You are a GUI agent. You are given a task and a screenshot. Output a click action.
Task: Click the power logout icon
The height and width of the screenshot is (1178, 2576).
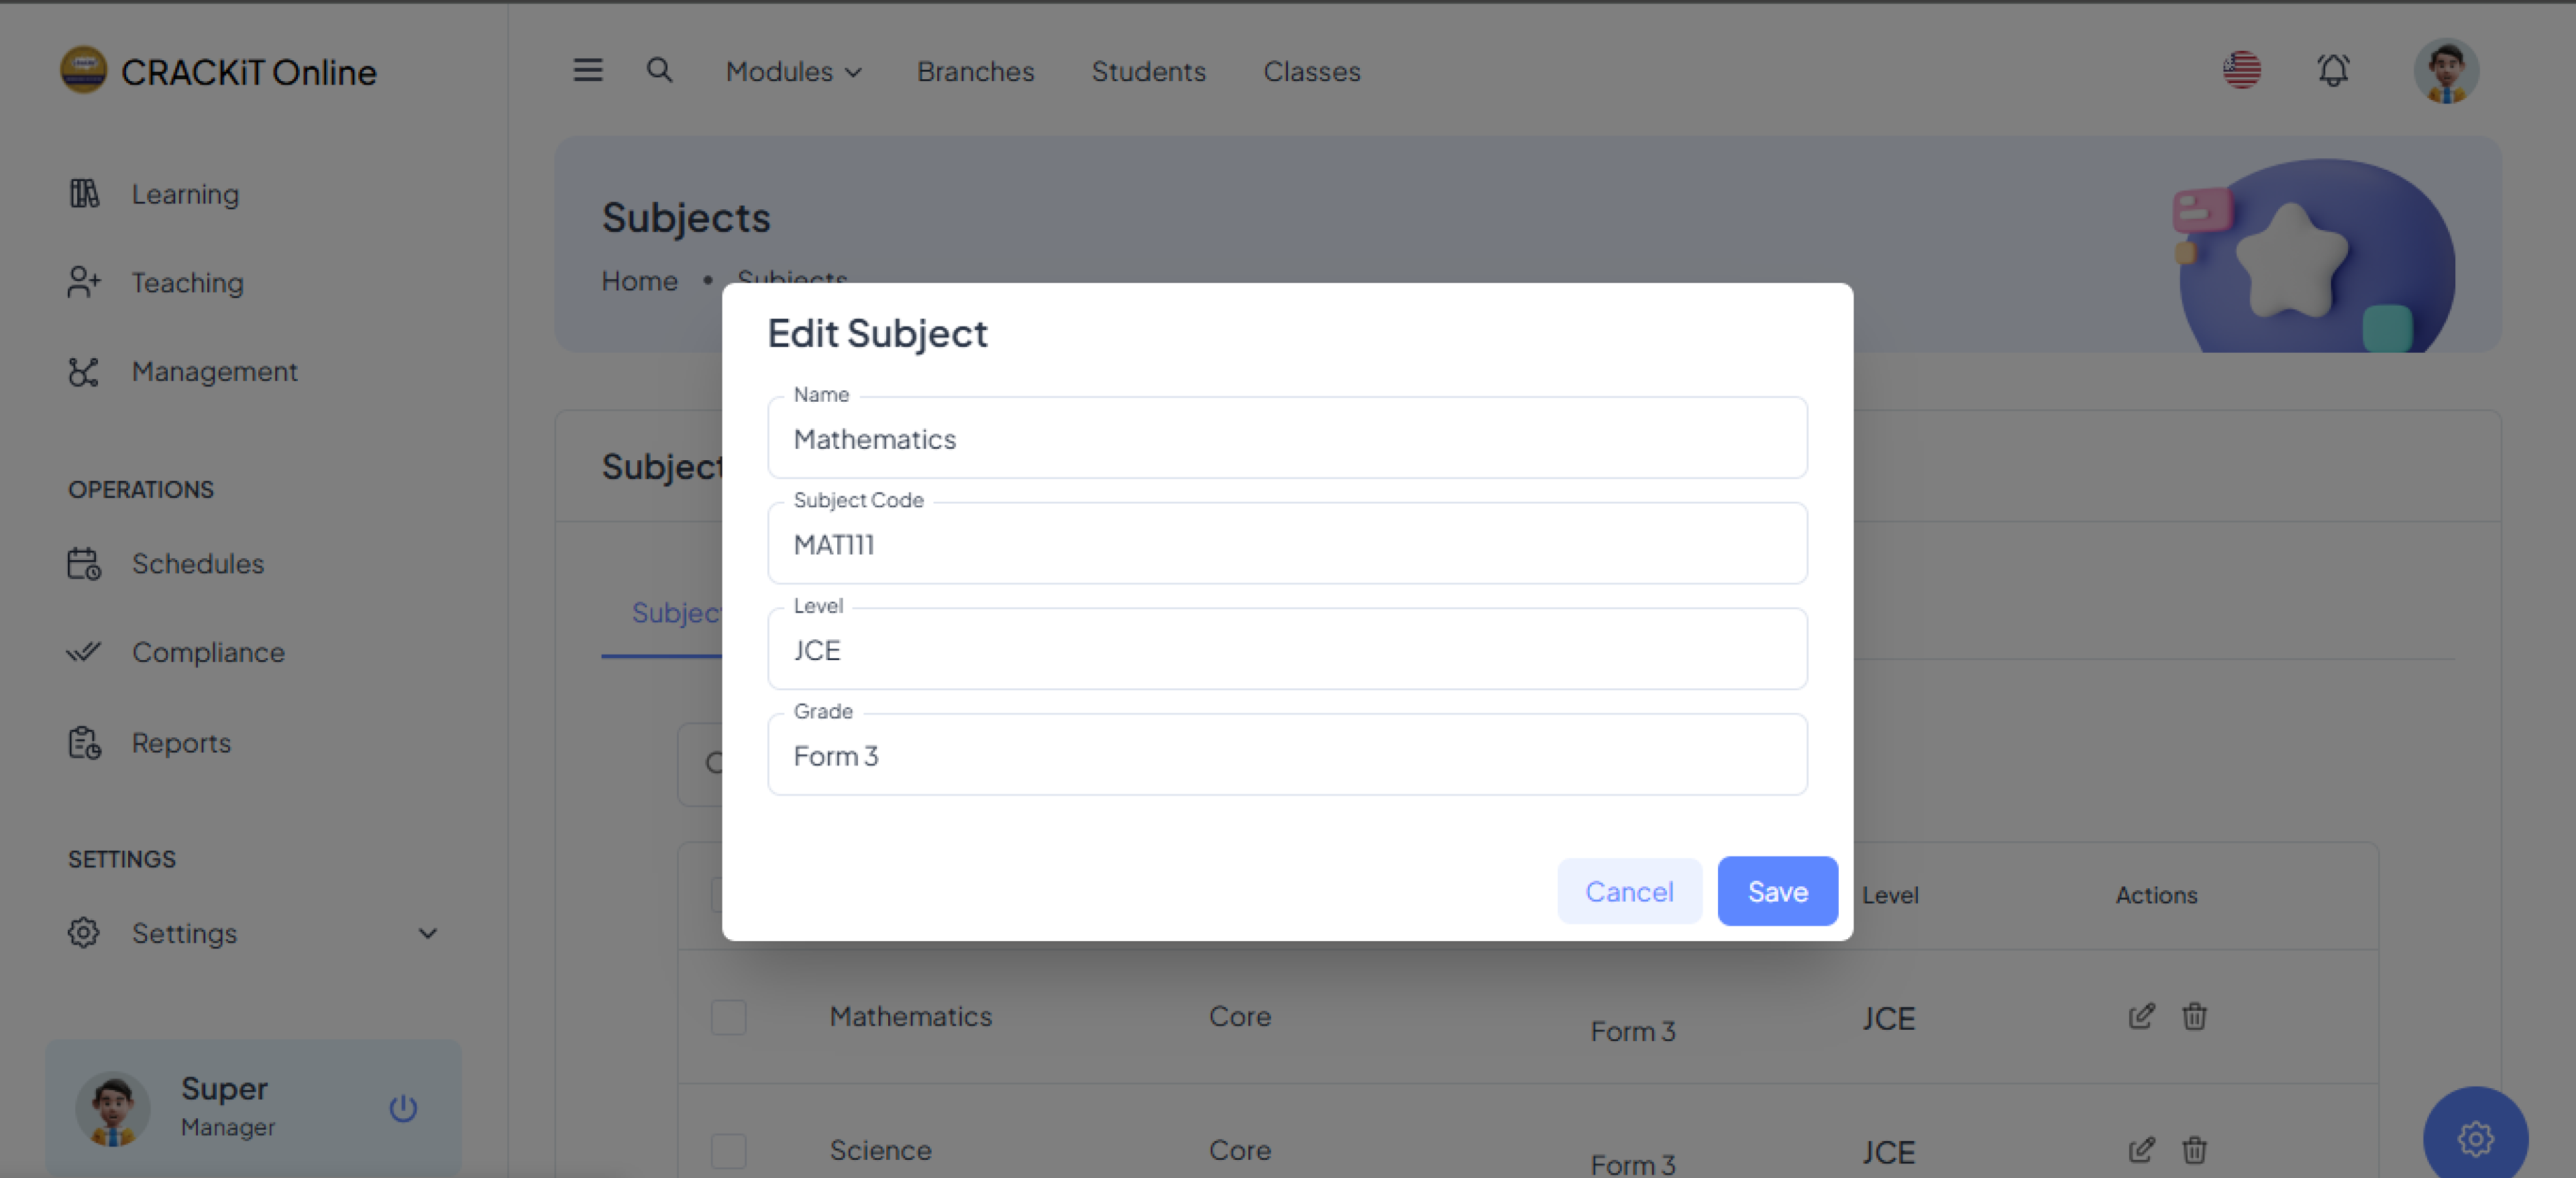[x=403, y=1108]
